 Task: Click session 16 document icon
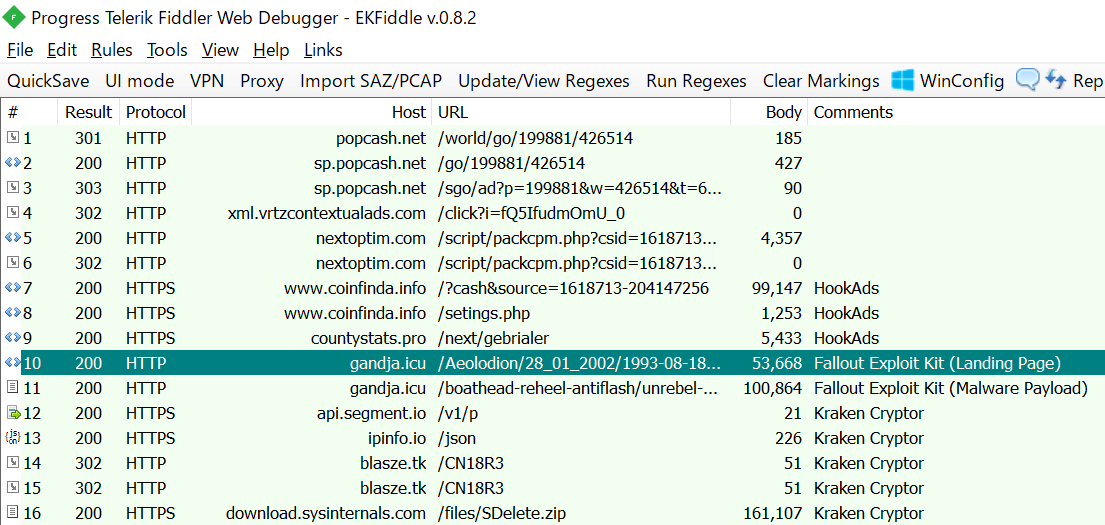(13, 512)
